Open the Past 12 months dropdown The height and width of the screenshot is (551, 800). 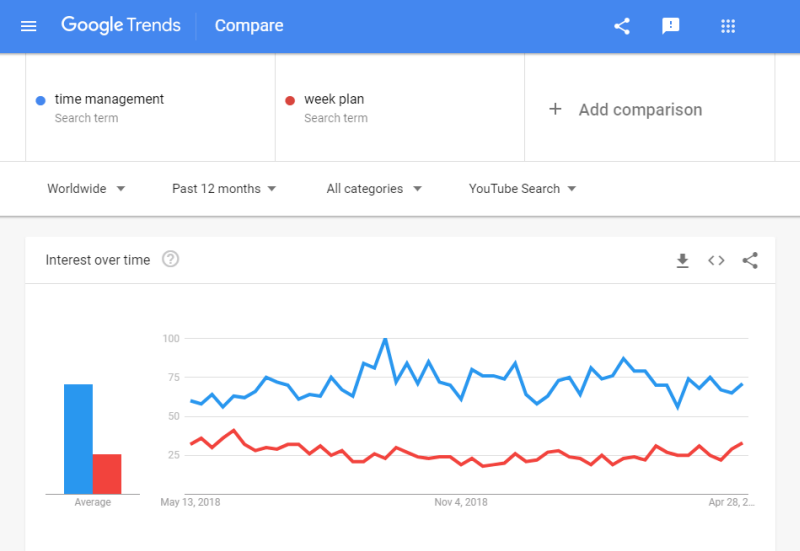point(223,189)
